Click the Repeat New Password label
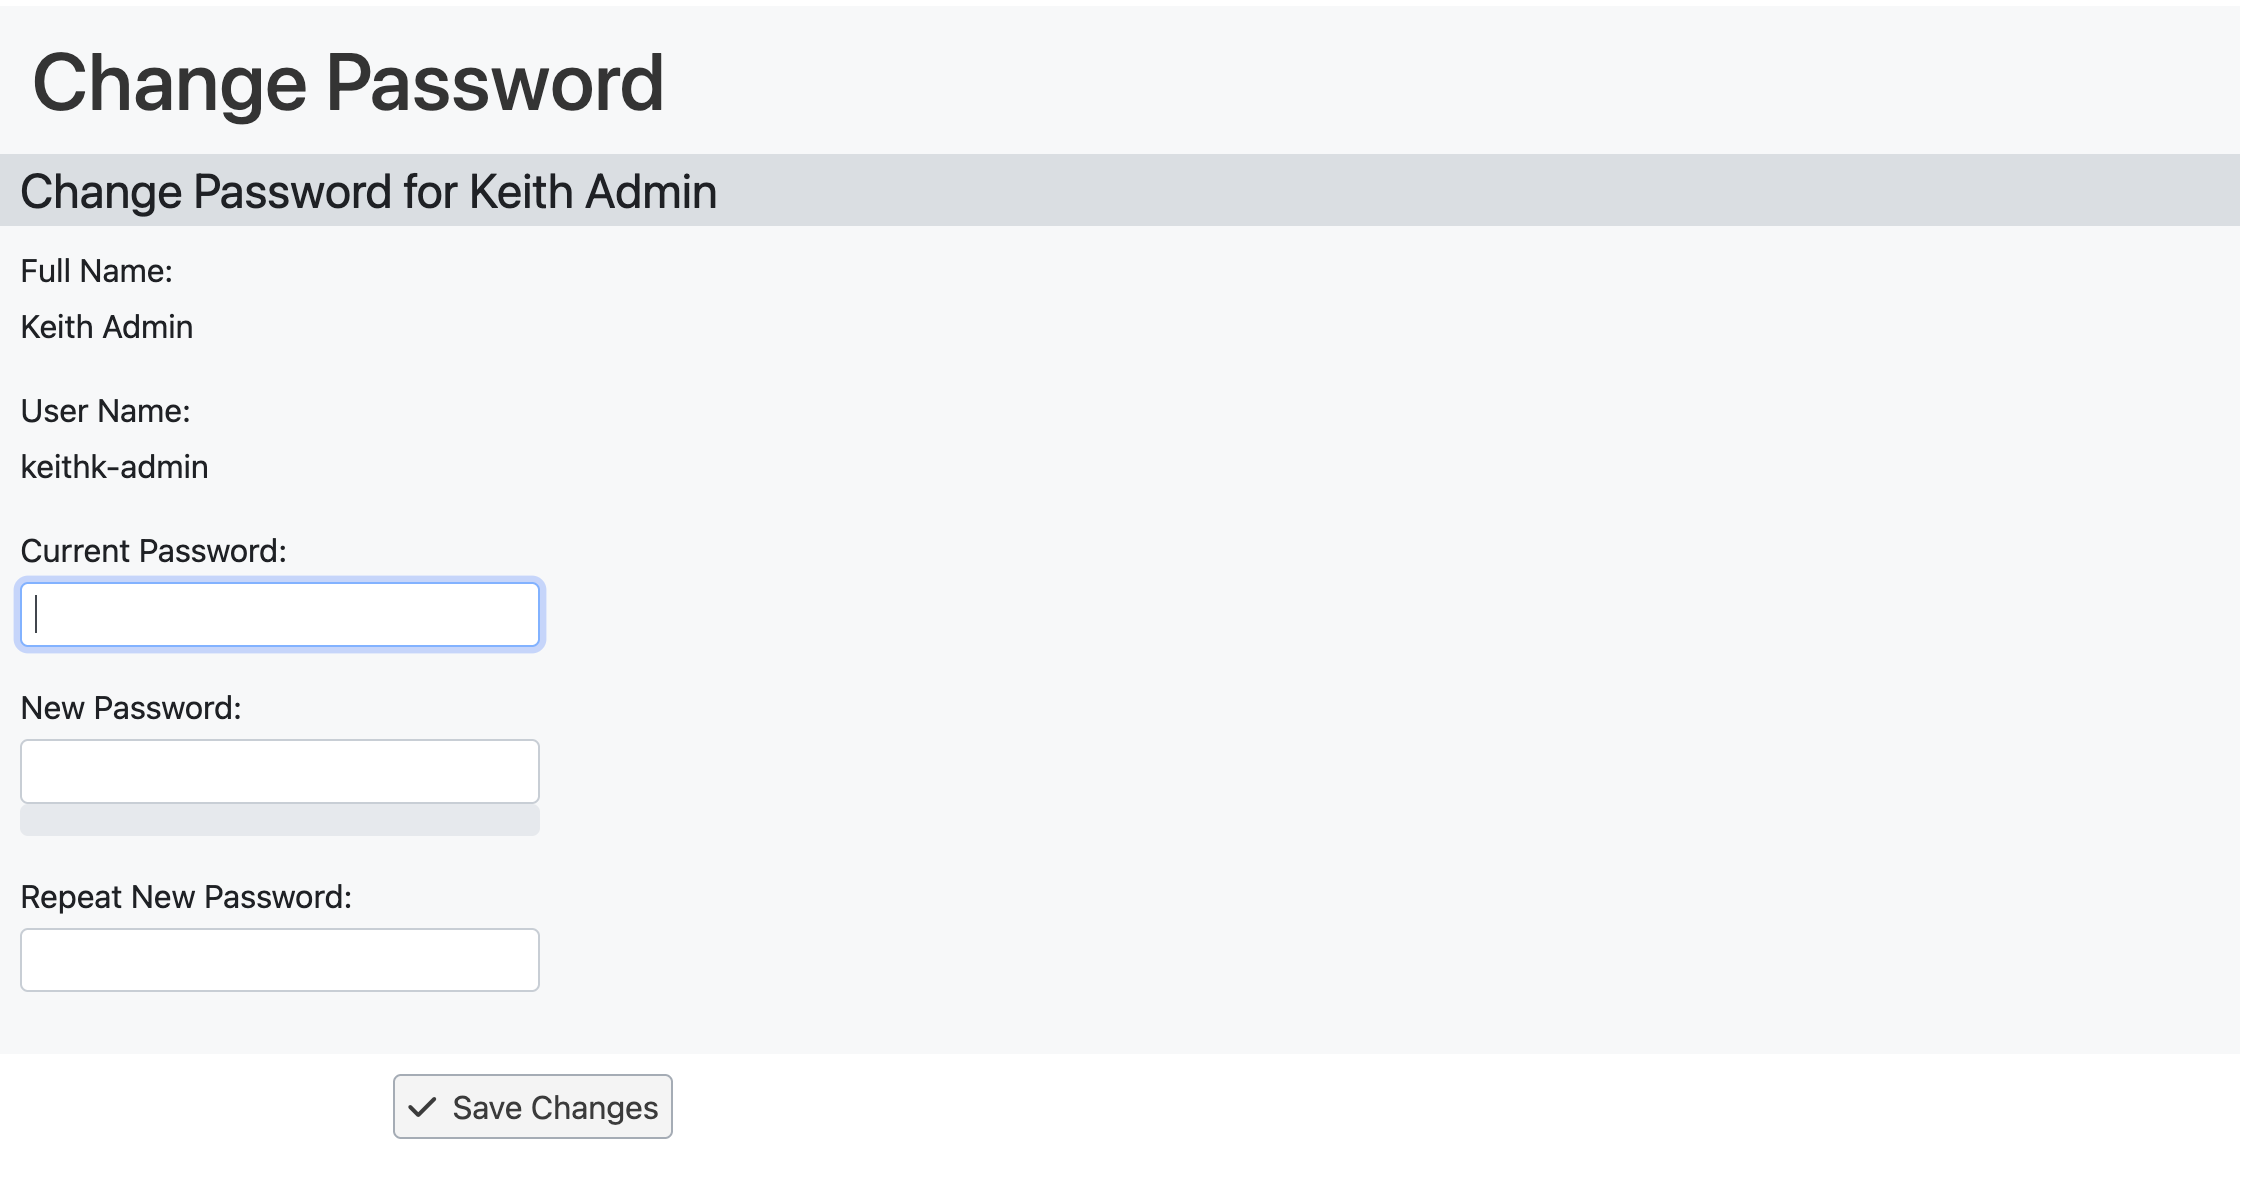The image size is (2248, 1194). coord(185,896)
